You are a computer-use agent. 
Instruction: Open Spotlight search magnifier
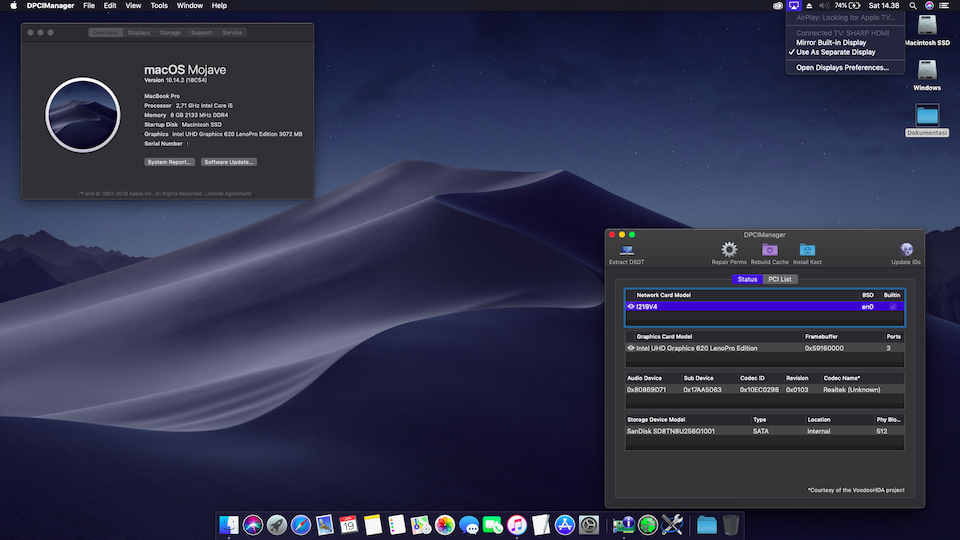[x=913, y=6]
